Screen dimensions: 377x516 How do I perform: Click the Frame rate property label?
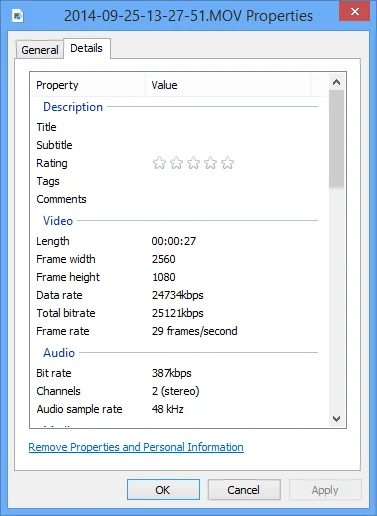pos(63,331)
